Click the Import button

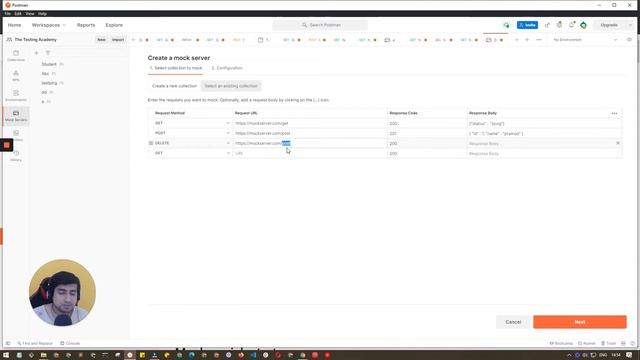click(x=118, y=40)
